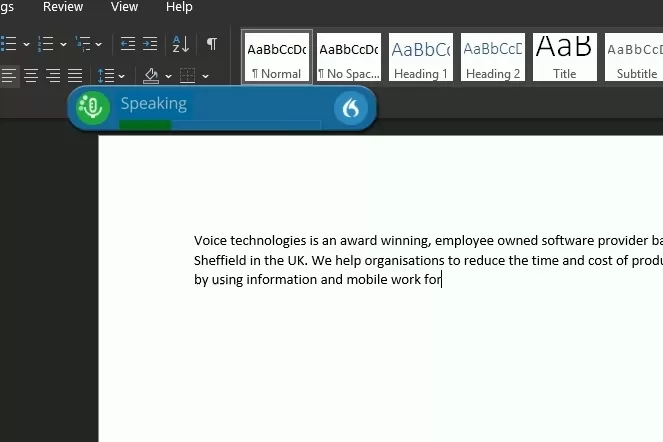Open the Review ribbon tab
663x442 pixels.
63,7
